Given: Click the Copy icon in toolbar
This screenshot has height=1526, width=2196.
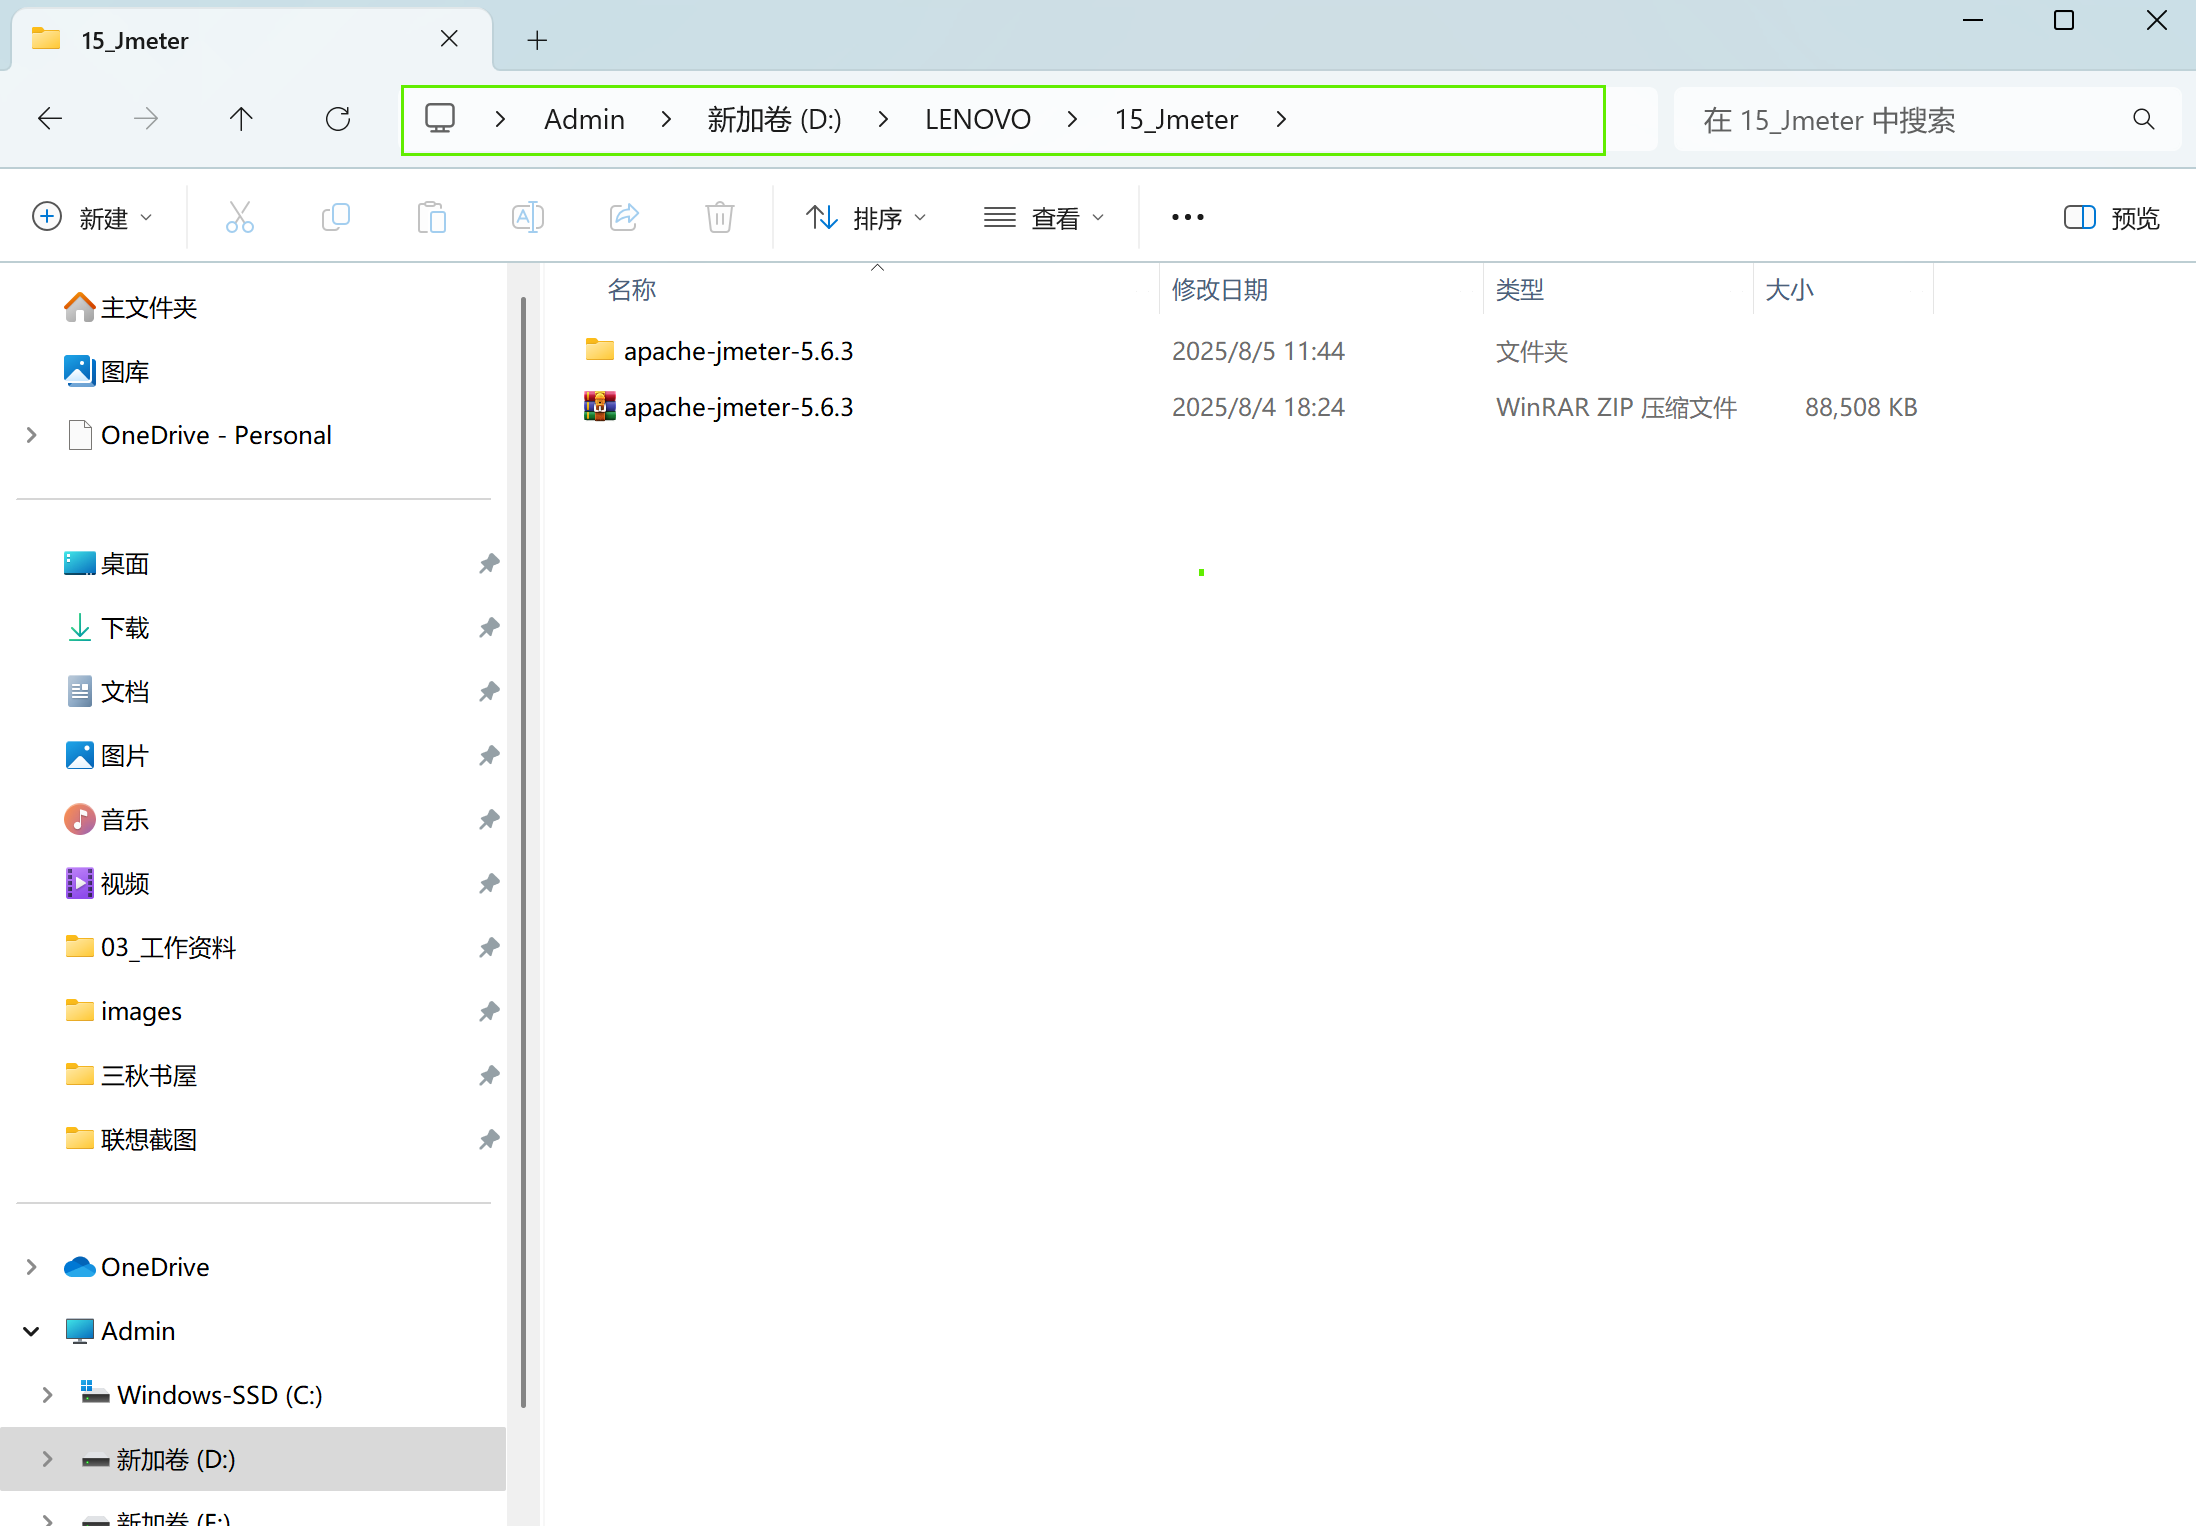Looking at the screenshot, I should [x=336, y=217].
